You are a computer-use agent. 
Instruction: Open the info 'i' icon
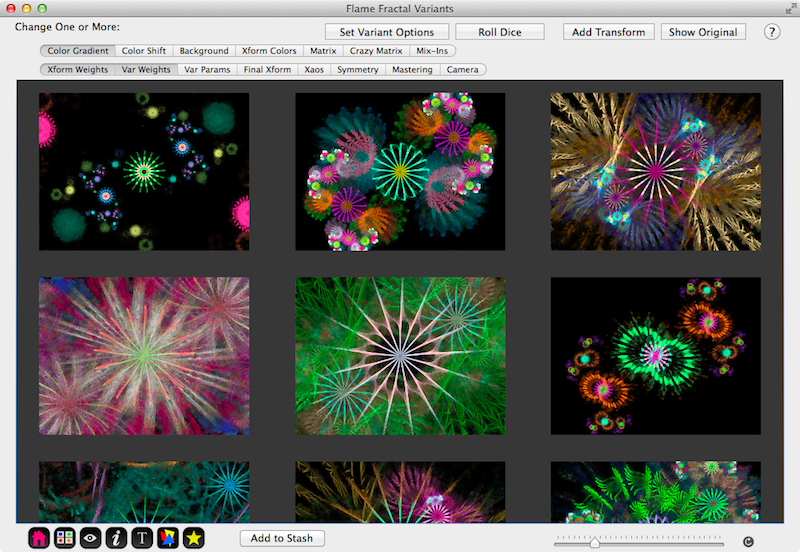[116, 538]
